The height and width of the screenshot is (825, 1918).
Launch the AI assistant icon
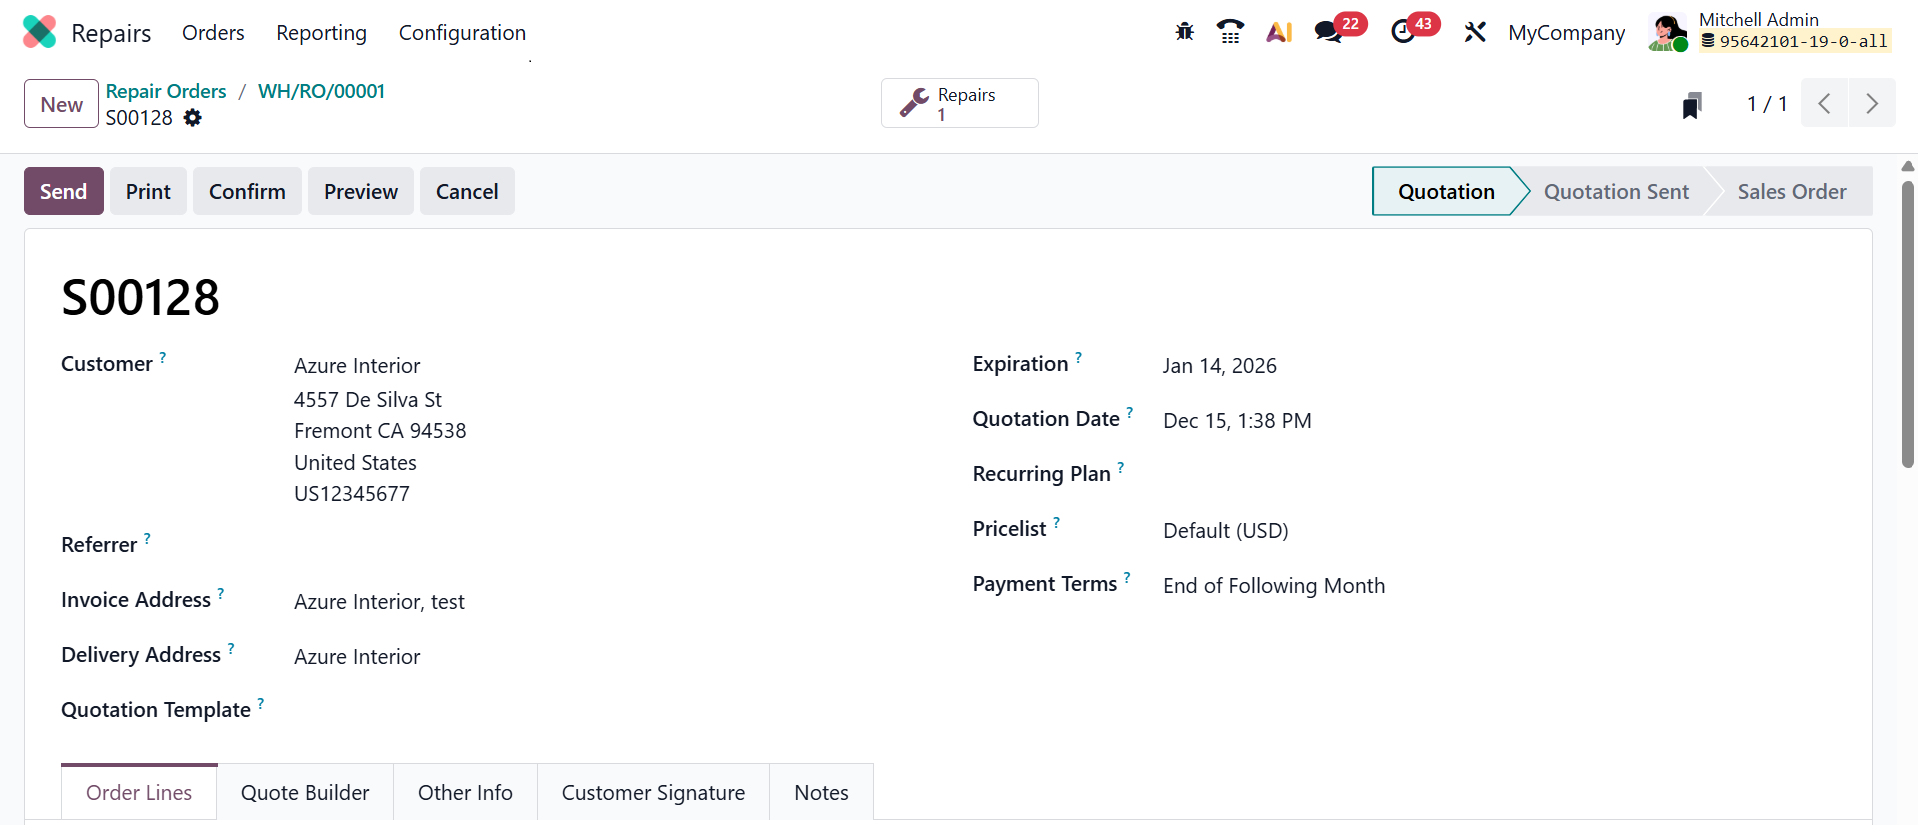[1279, 32]
